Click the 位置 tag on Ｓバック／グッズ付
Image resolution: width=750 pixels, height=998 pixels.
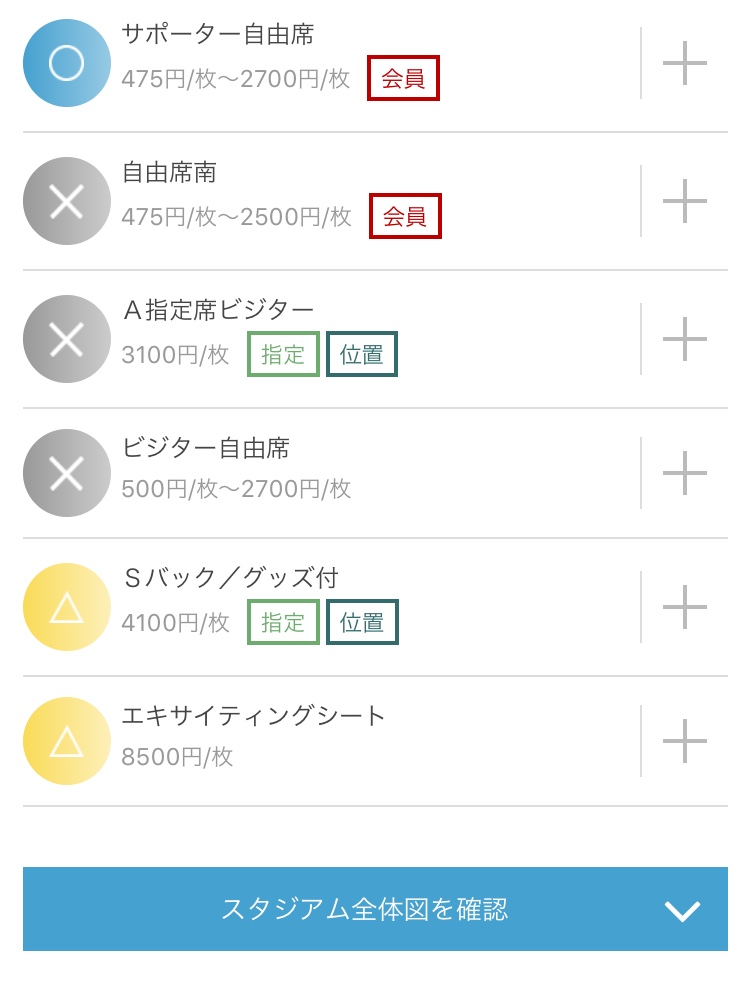[362, 622]
